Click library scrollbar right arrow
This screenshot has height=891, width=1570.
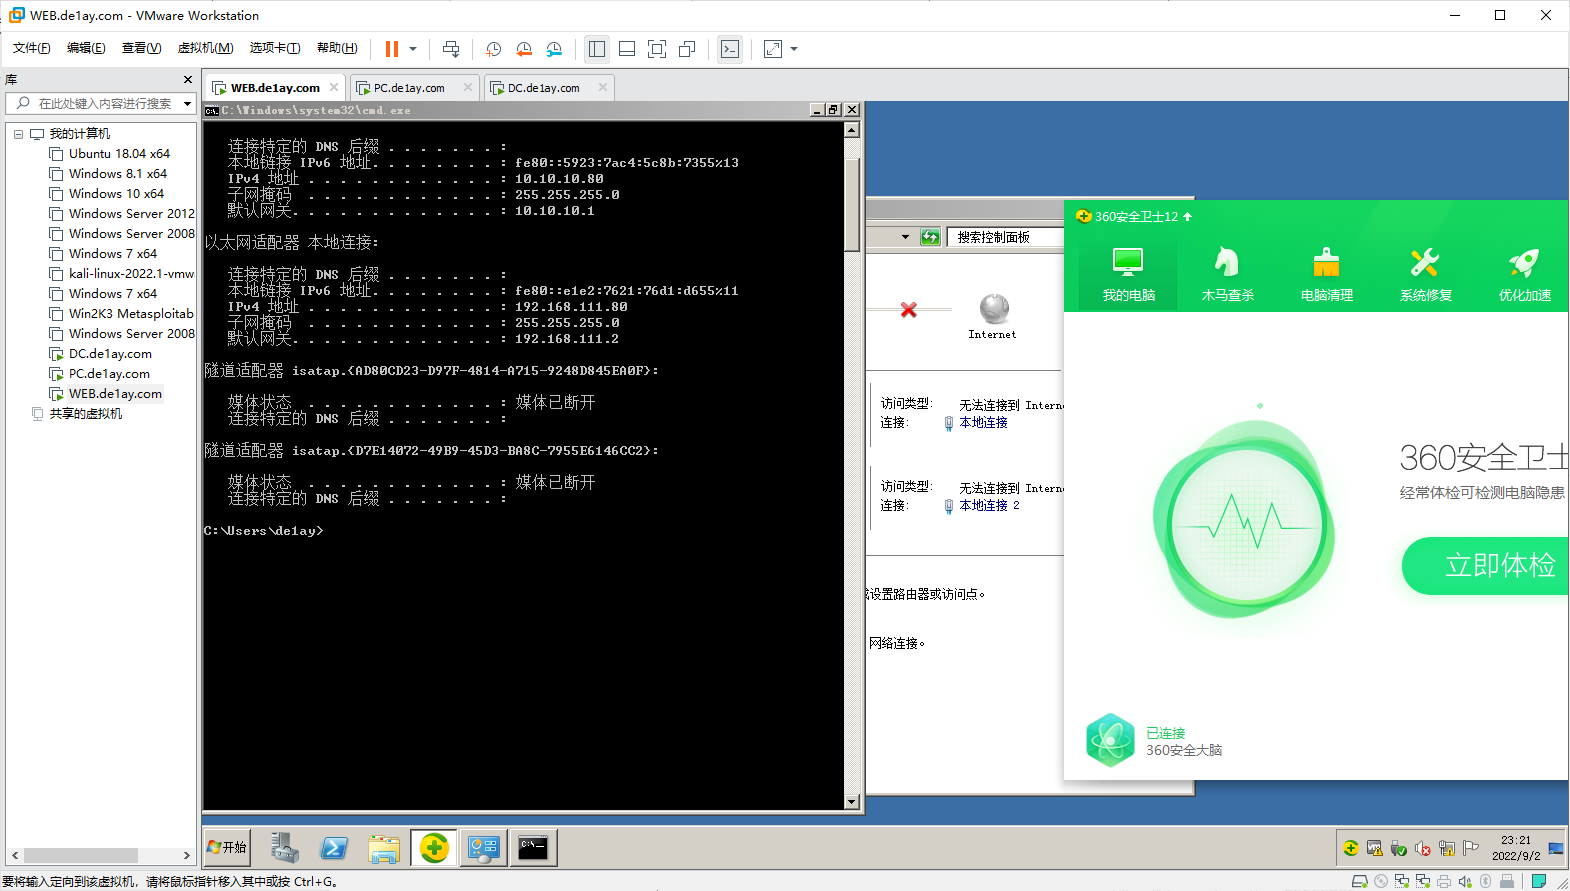coord(186,855)
